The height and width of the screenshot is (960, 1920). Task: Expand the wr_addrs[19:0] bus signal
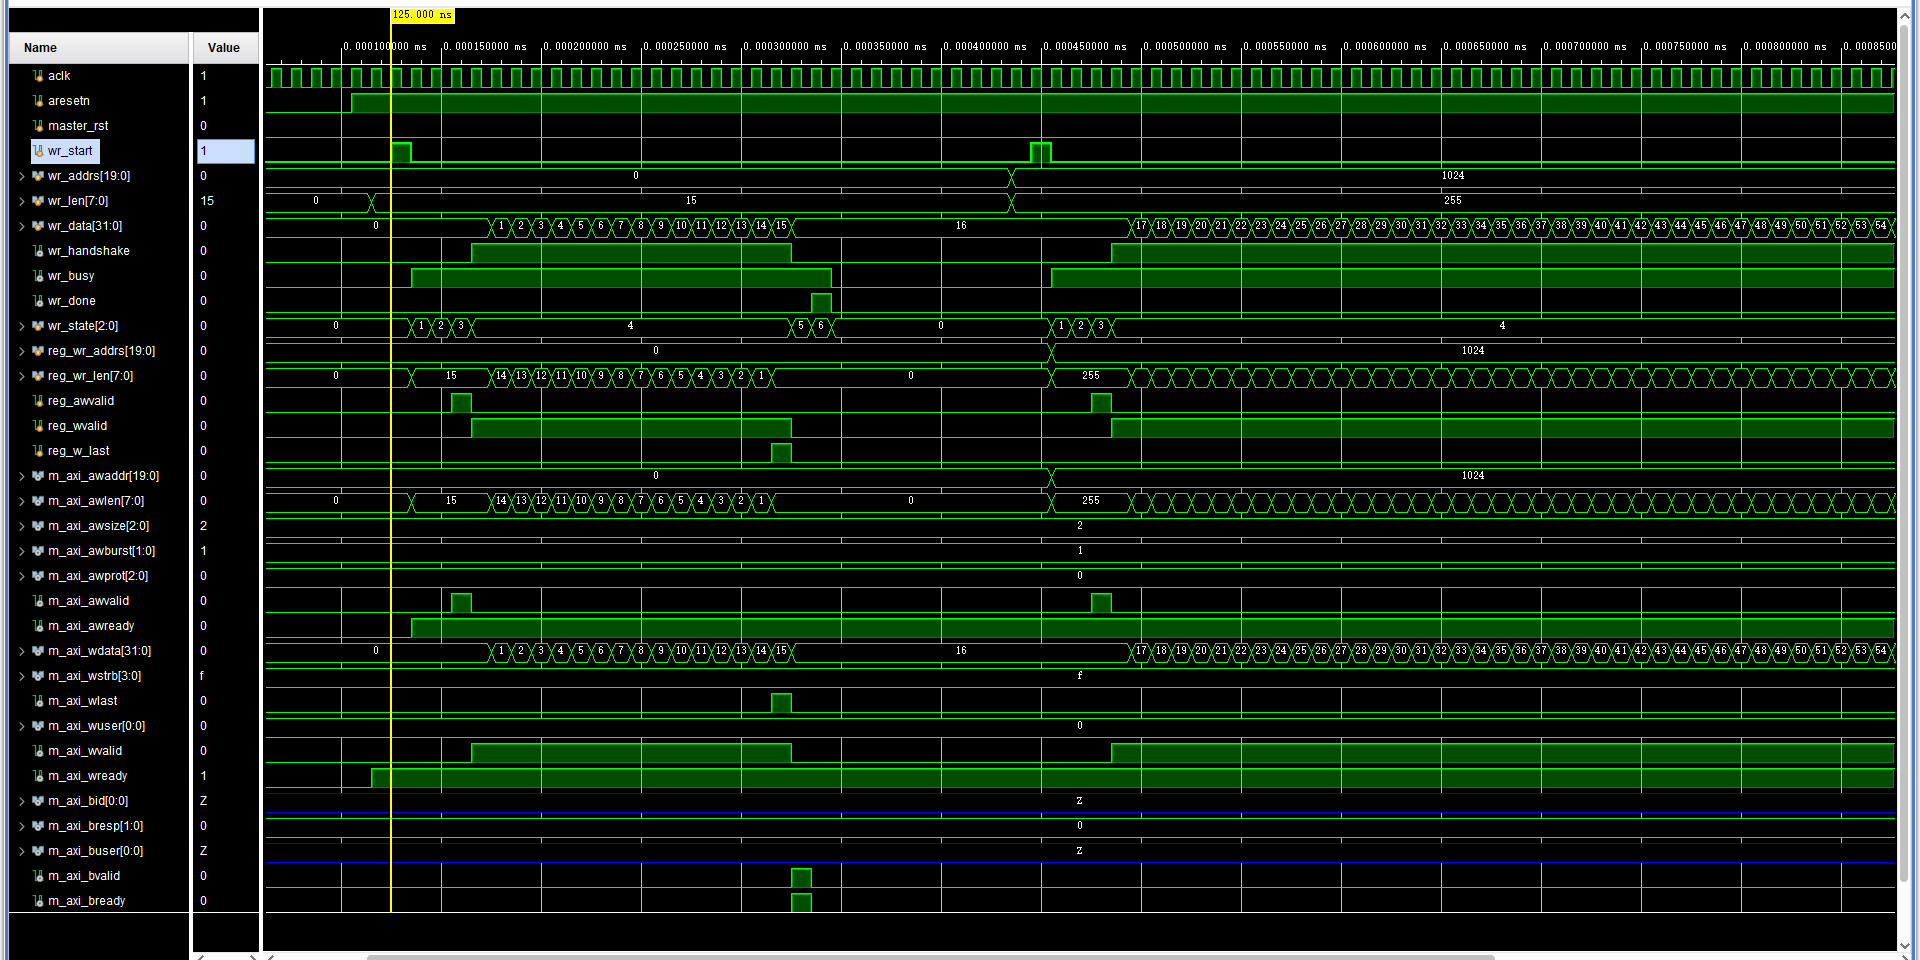21,175
